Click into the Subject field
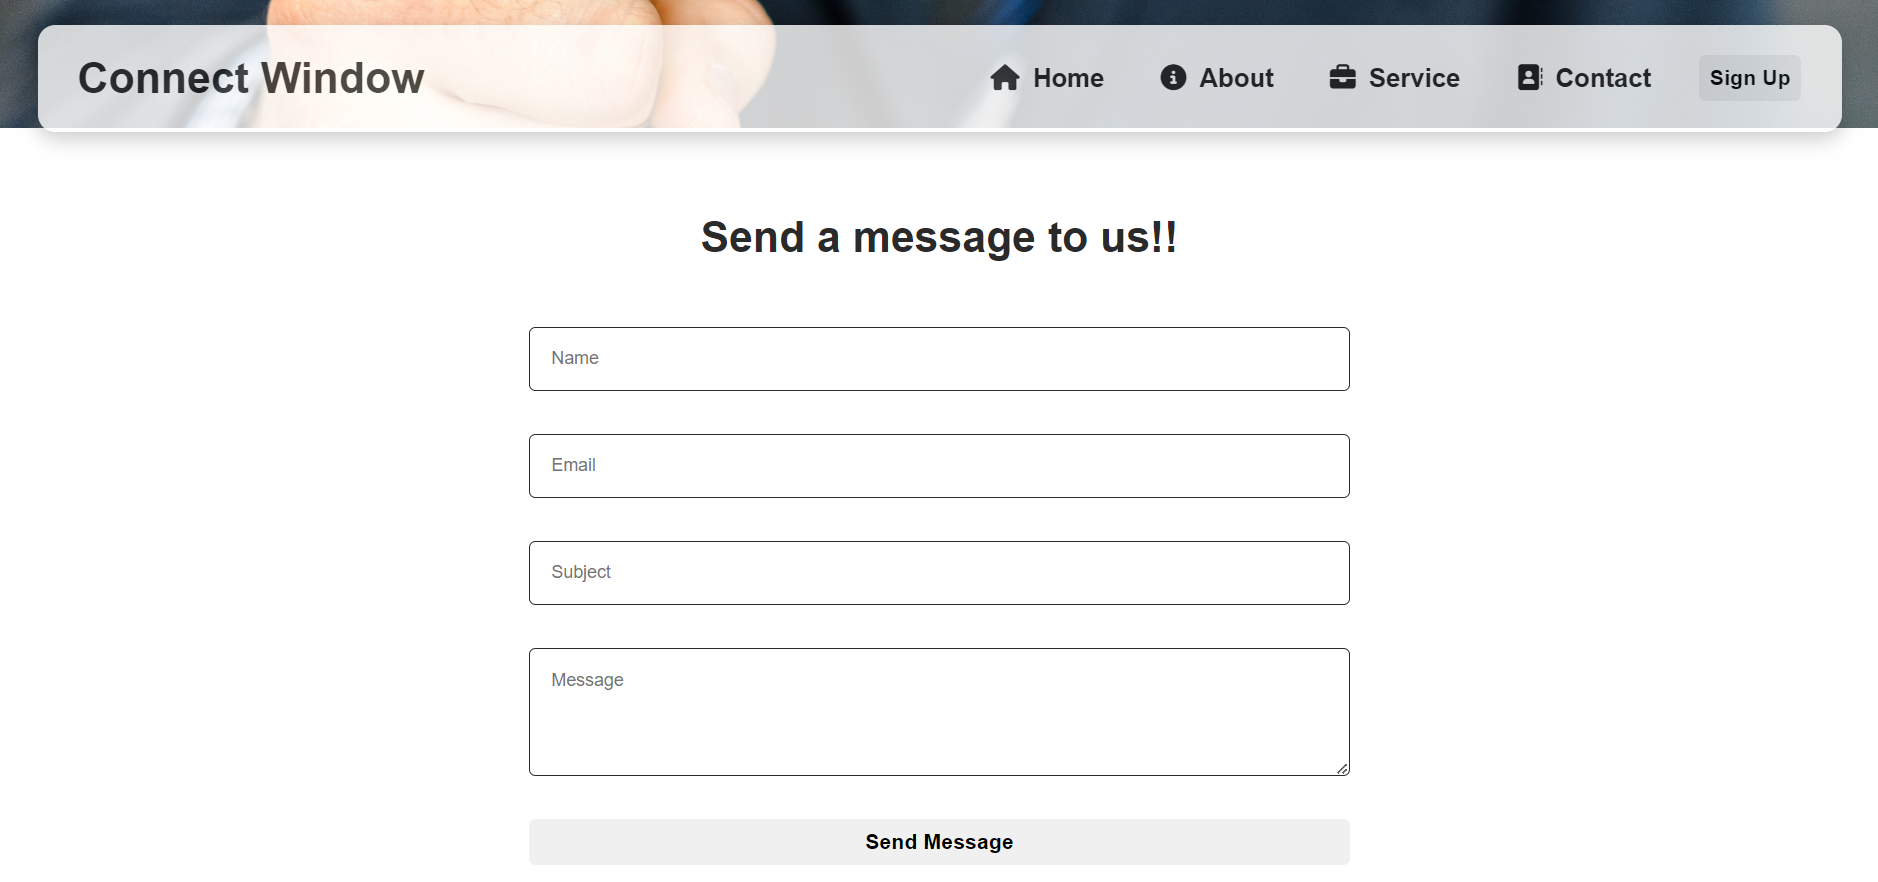 click(939, 573)
